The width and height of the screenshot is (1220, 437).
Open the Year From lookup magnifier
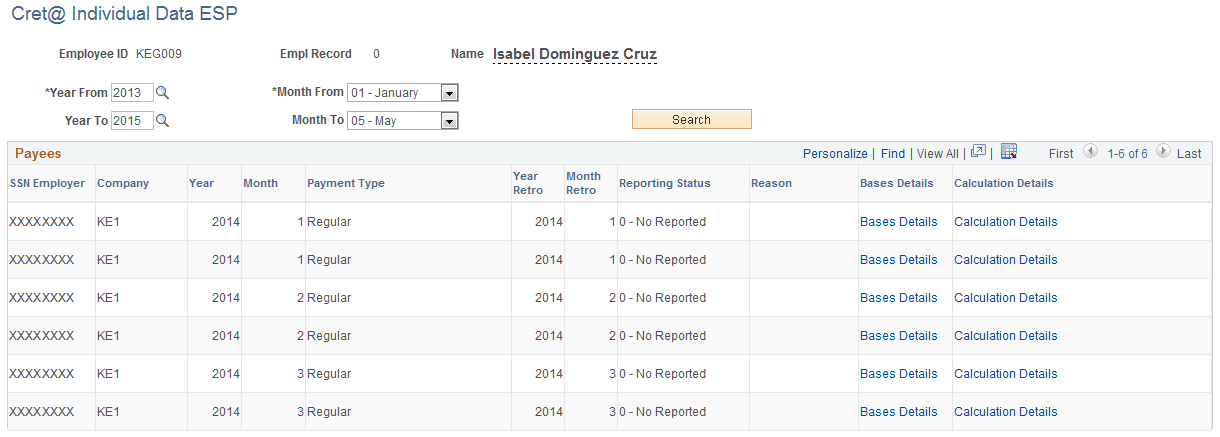point(163,93)
